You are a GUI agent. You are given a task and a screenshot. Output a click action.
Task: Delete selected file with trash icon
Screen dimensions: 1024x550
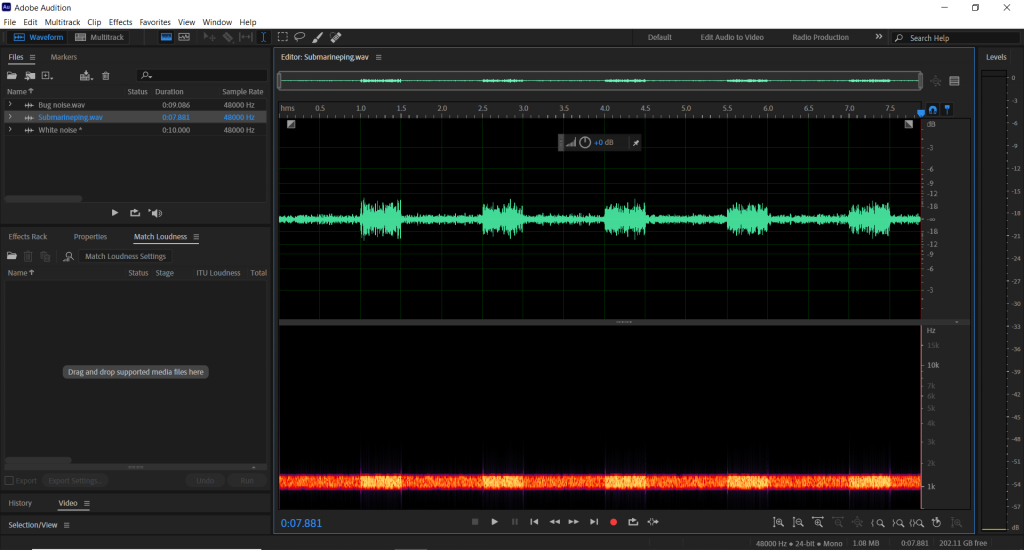106,75
